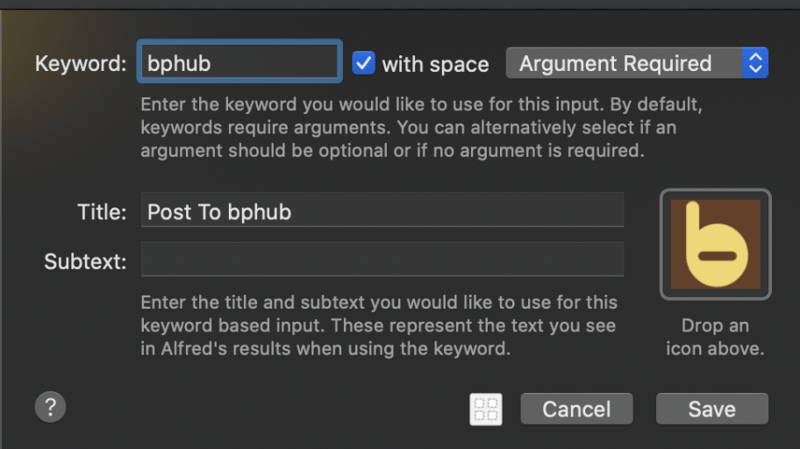The image size is (800, 449).
Task: Save the keyword input settings
Action: point(712,408)
